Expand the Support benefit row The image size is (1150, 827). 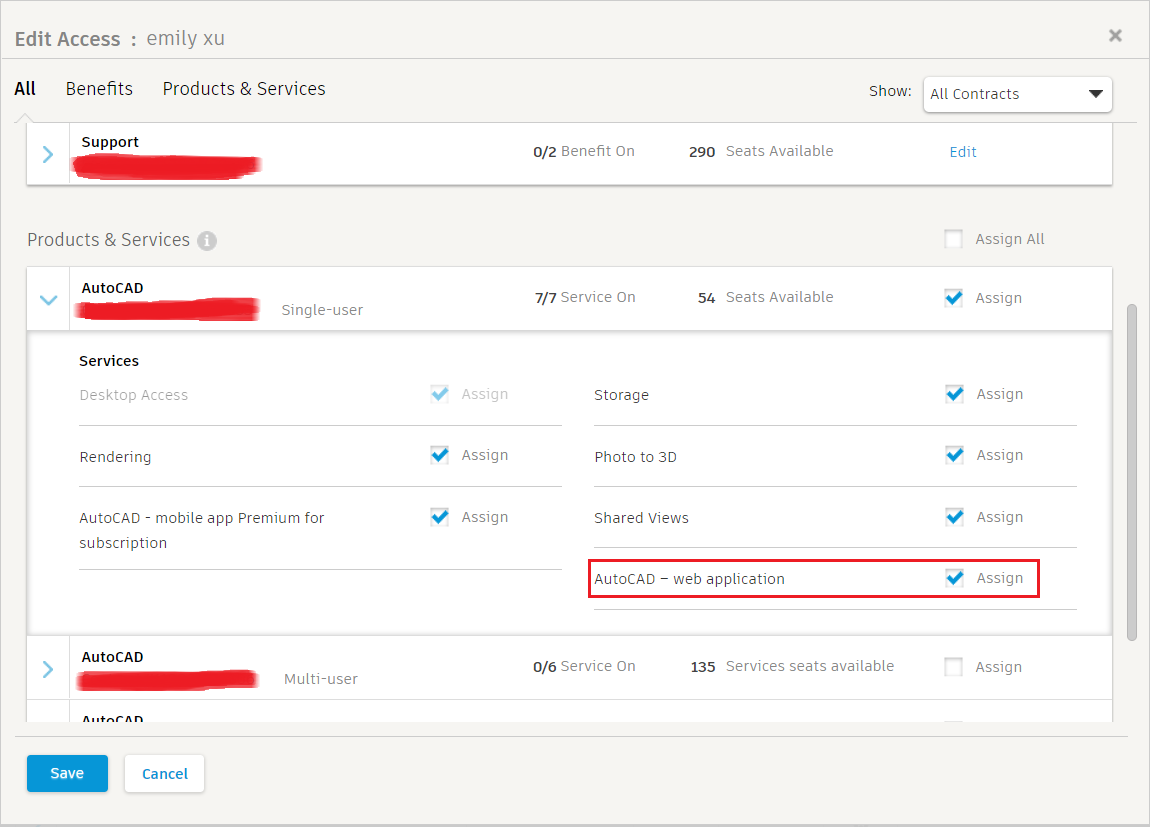48,154
